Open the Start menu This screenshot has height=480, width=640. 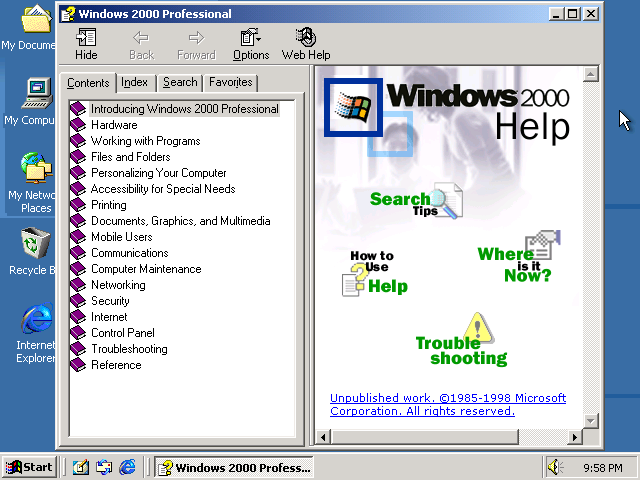click(29, 467)
